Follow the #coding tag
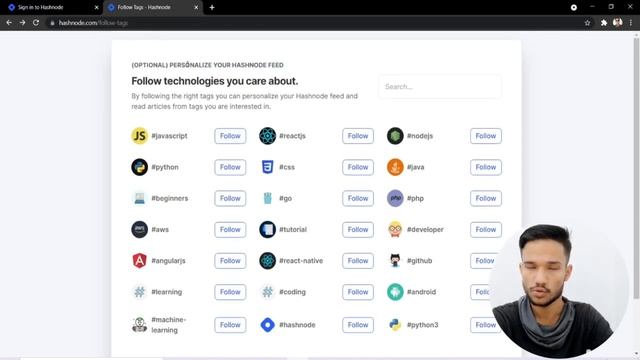 358,292
